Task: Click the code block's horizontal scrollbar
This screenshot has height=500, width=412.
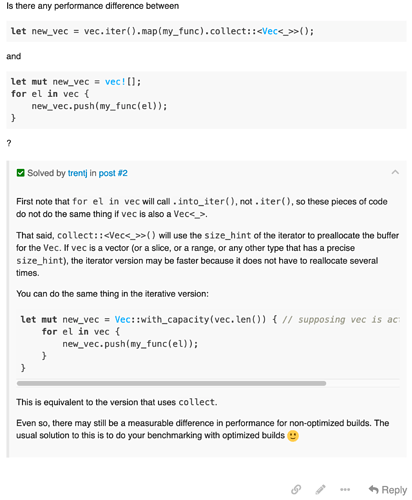Action: click(x=171, y=383)
